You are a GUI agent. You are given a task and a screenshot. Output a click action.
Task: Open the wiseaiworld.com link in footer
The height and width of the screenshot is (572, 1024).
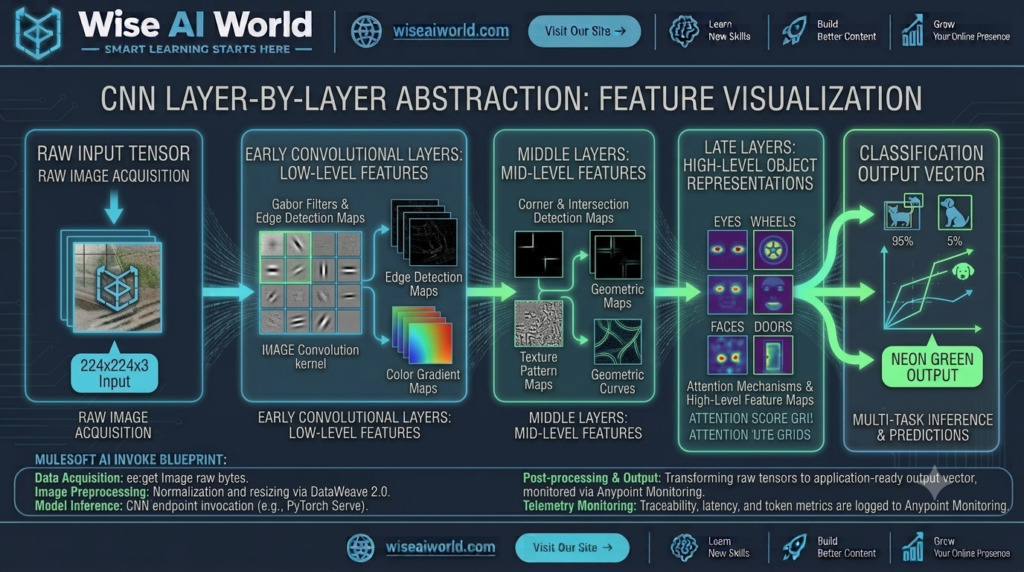[440, 547]
